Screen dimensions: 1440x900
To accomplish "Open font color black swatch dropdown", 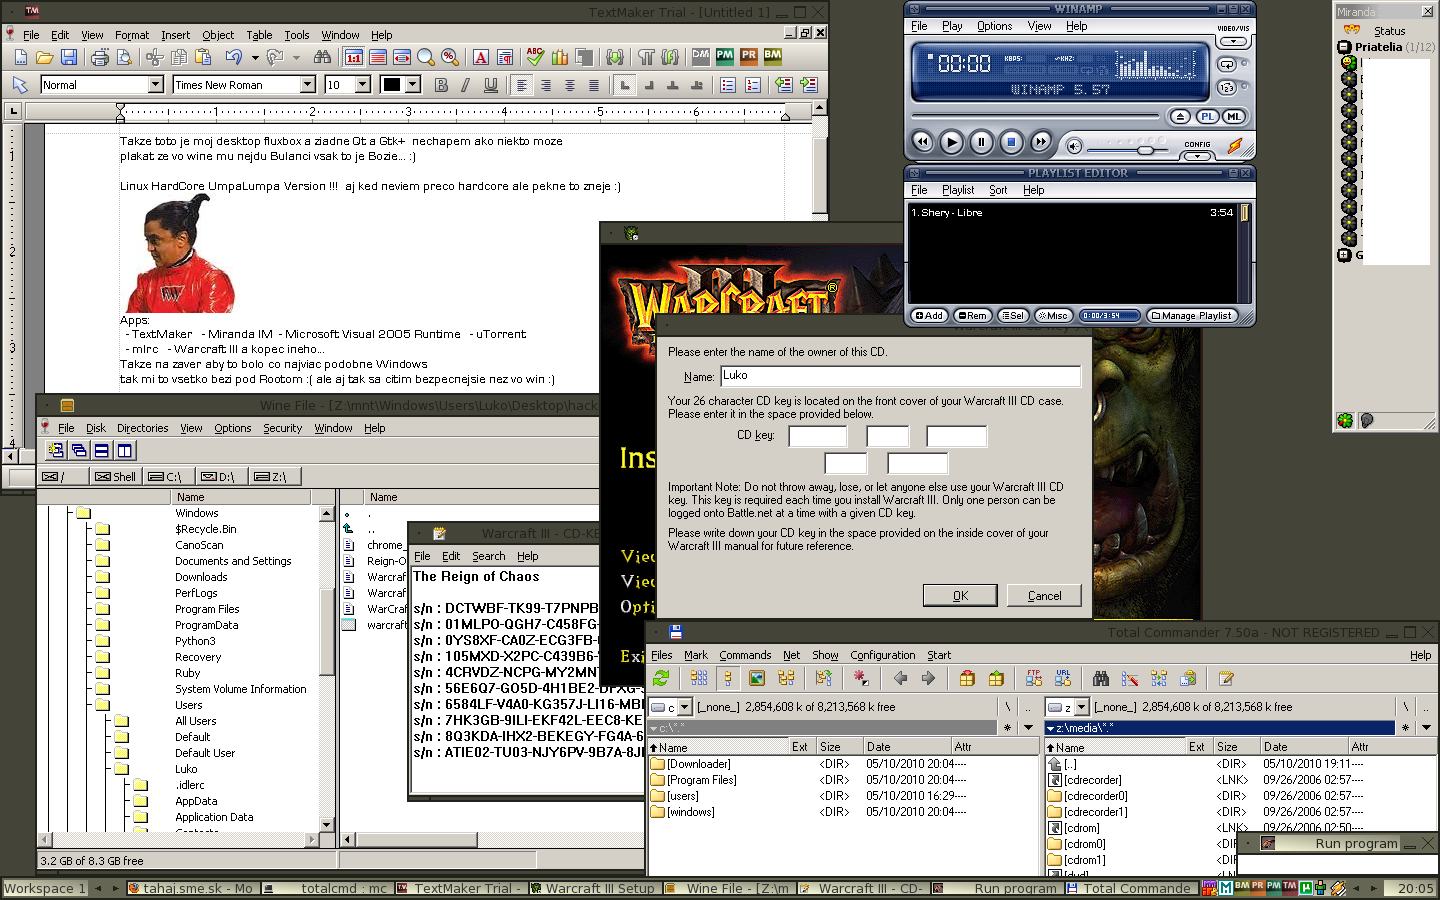I will (412, 85).
